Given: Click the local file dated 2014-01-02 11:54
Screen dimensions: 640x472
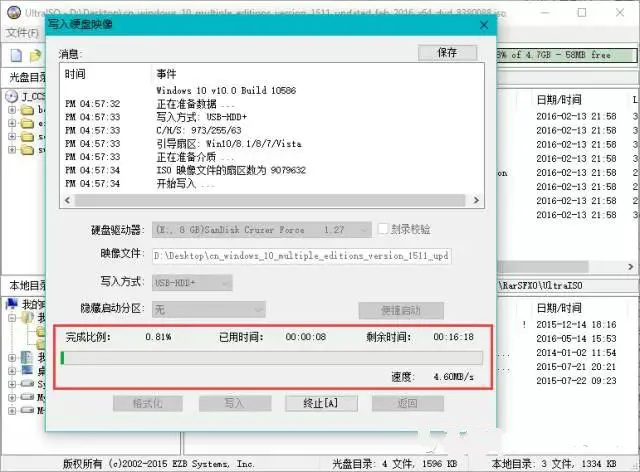Looking at the screenshot, I should 576,353.
